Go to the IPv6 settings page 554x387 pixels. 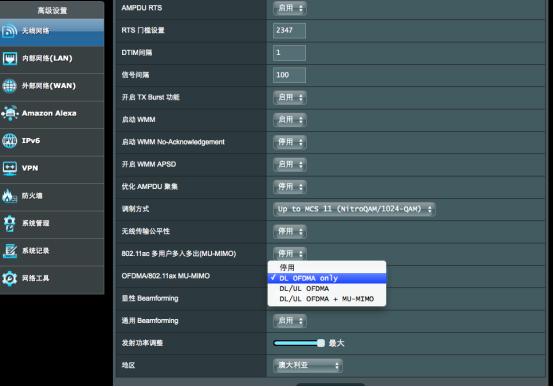click(52, 141)
